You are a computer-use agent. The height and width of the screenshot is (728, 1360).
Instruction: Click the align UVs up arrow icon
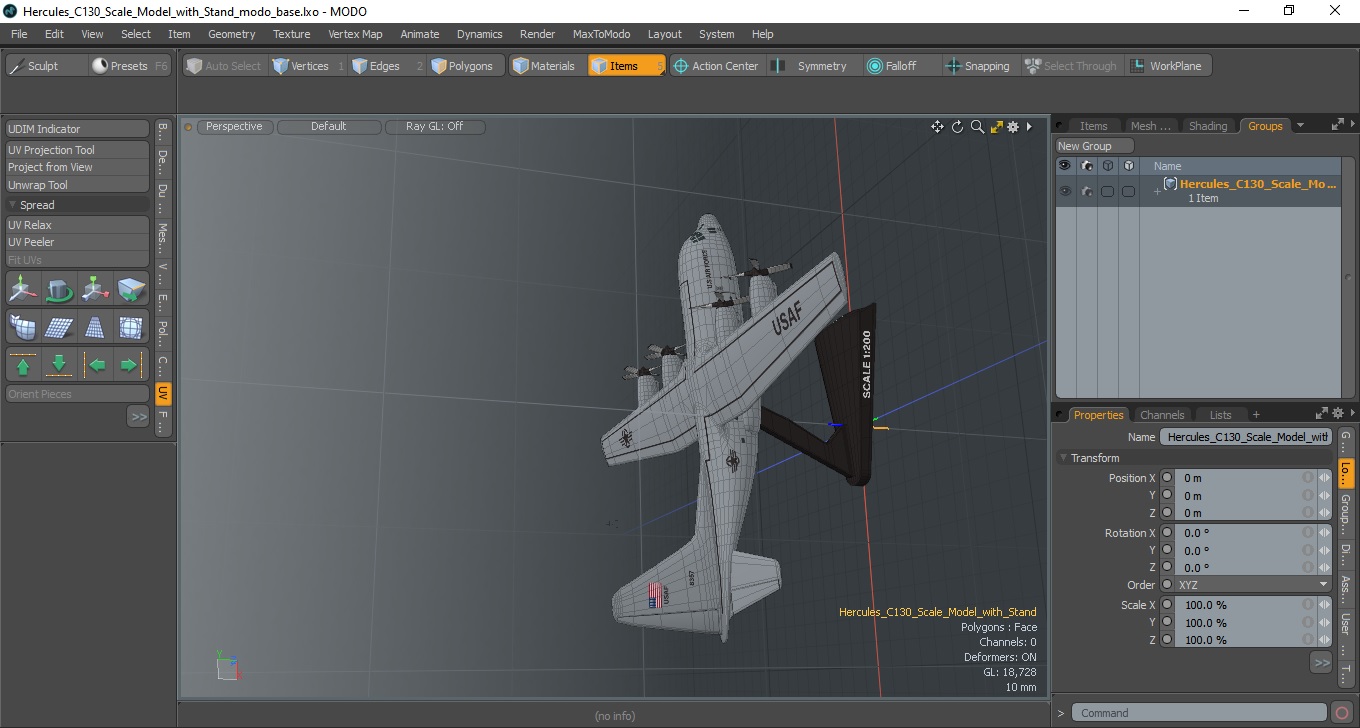[24, 365]
